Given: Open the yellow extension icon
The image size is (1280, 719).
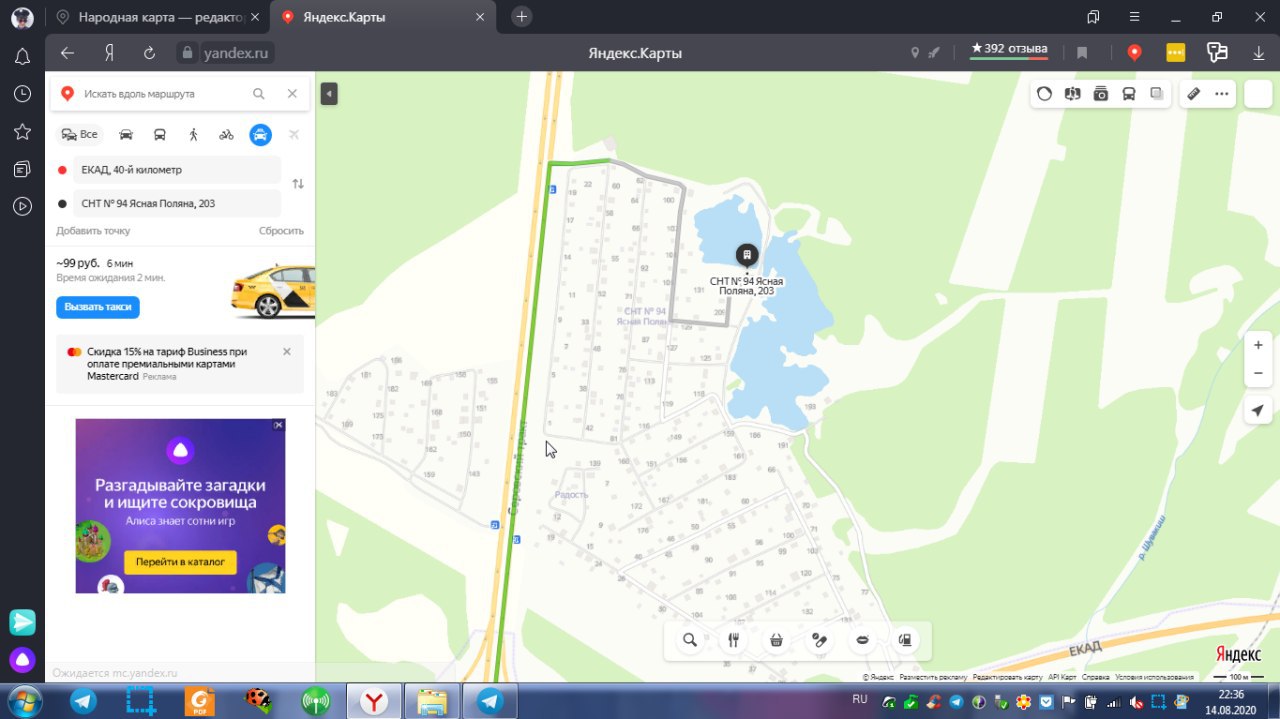Looking at the screenshot, I should tap(1176, 53).
